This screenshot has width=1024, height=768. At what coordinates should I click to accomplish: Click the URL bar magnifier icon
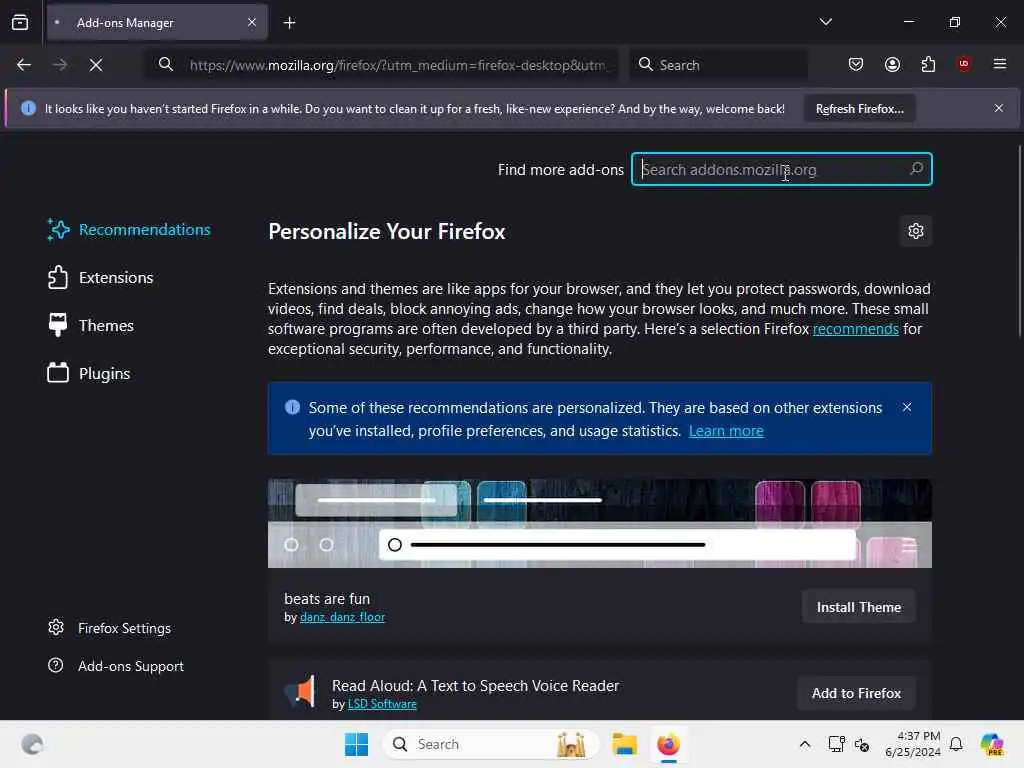(166, 64)
